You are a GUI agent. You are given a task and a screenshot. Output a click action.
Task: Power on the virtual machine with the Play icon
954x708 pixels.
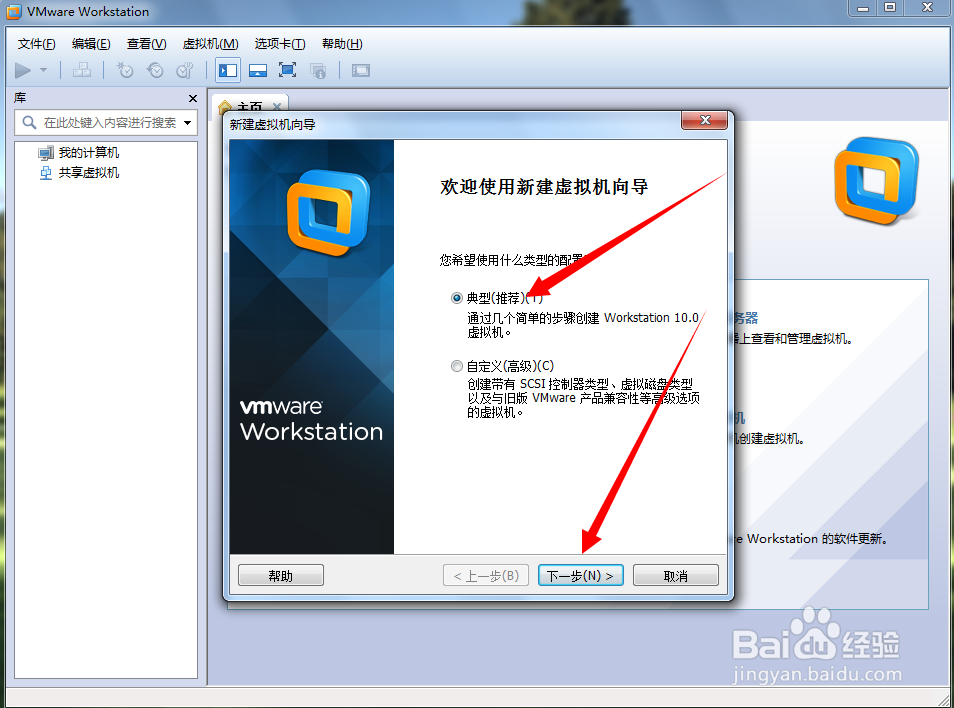[22, 70]
